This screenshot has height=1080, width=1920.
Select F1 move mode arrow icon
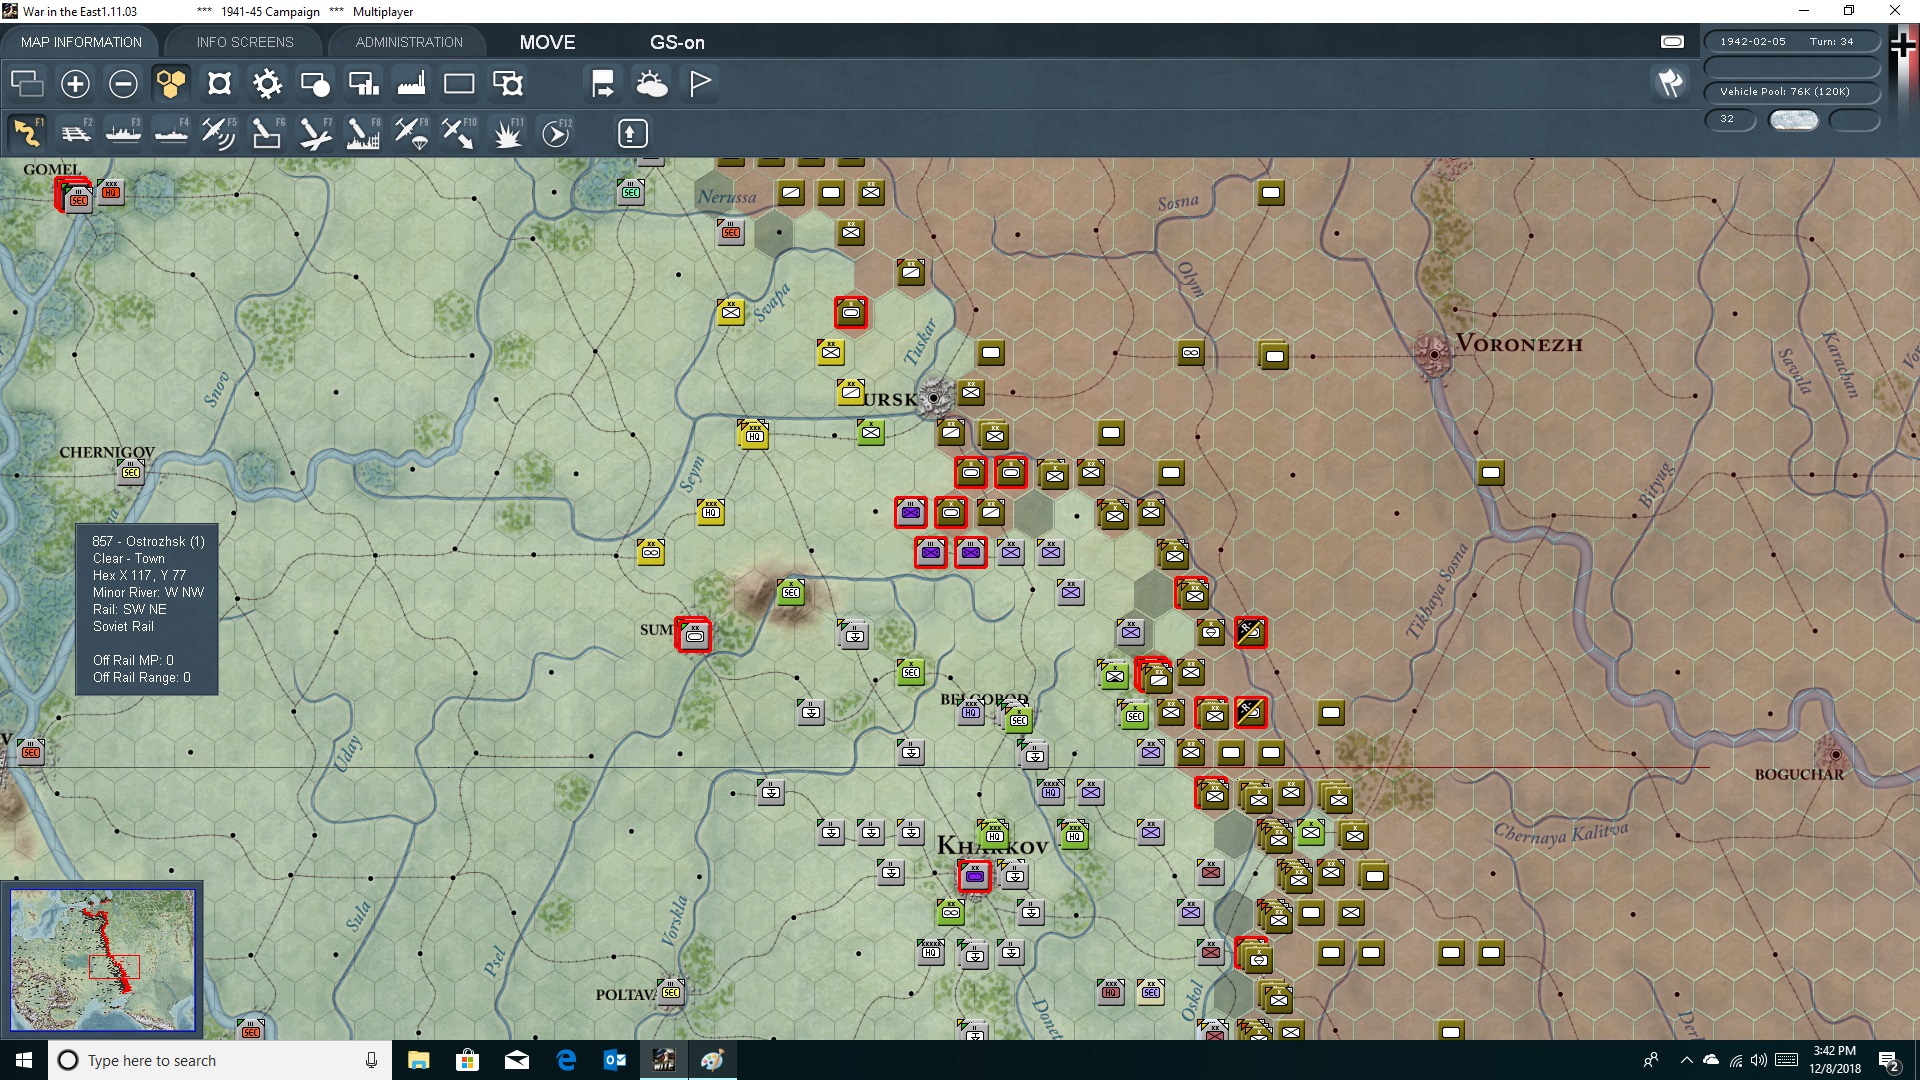pos(27,133)
